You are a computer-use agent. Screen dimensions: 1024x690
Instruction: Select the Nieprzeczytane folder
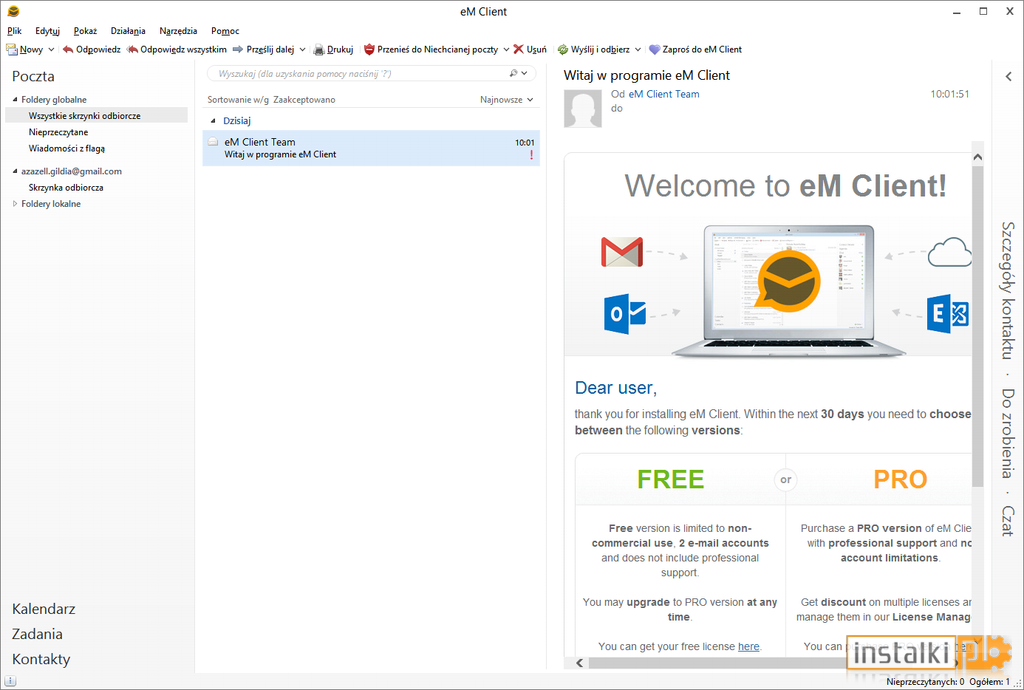pos(58,132)
